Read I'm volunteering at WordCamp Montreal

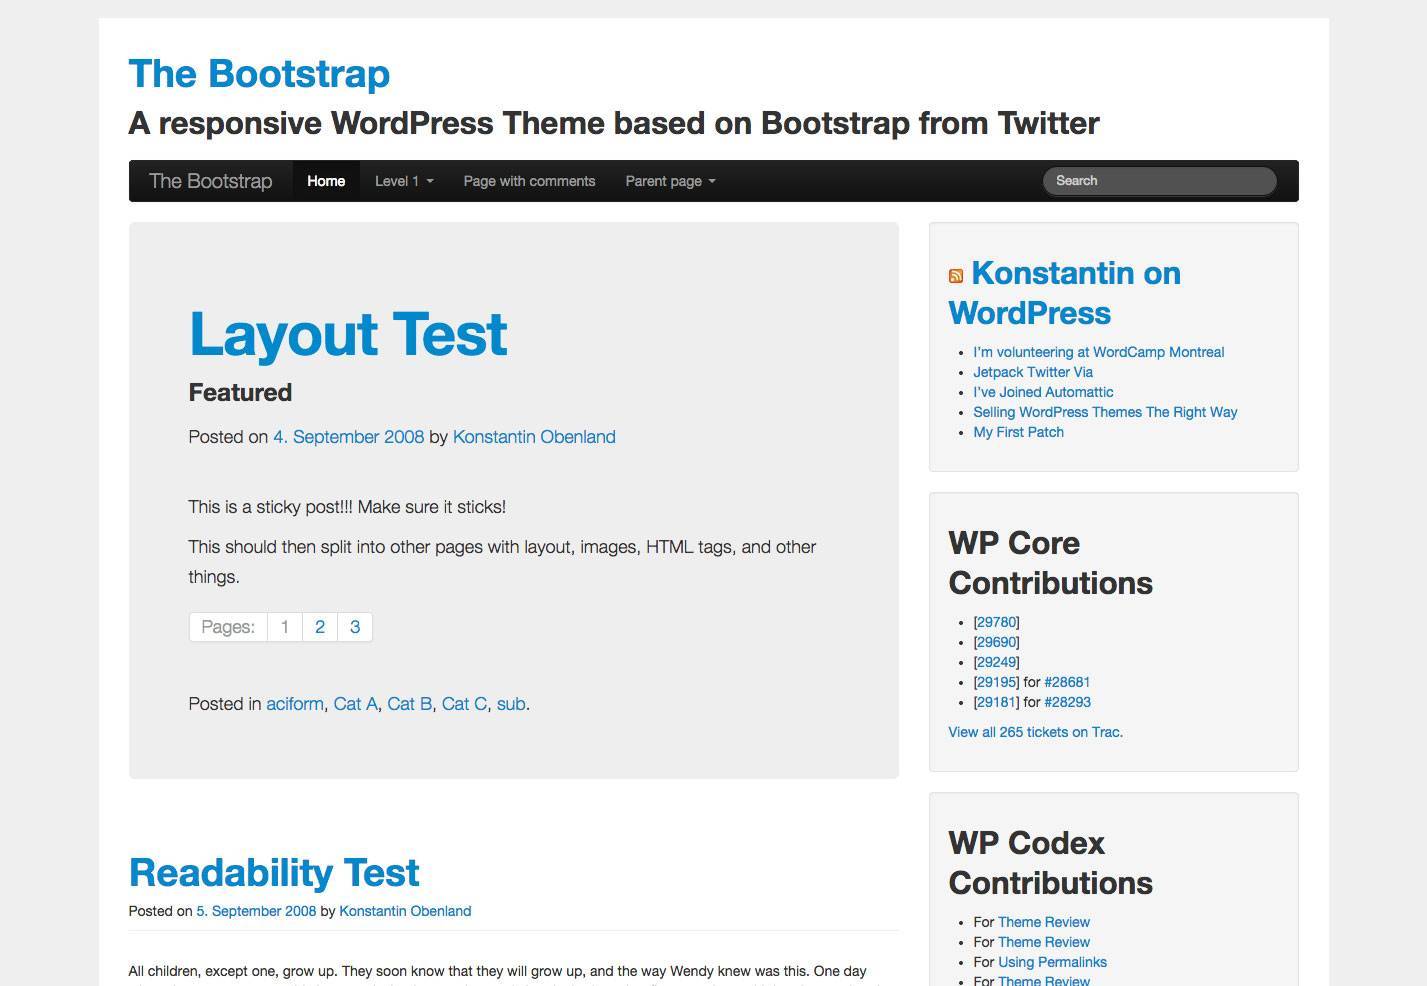point(1099,352)
